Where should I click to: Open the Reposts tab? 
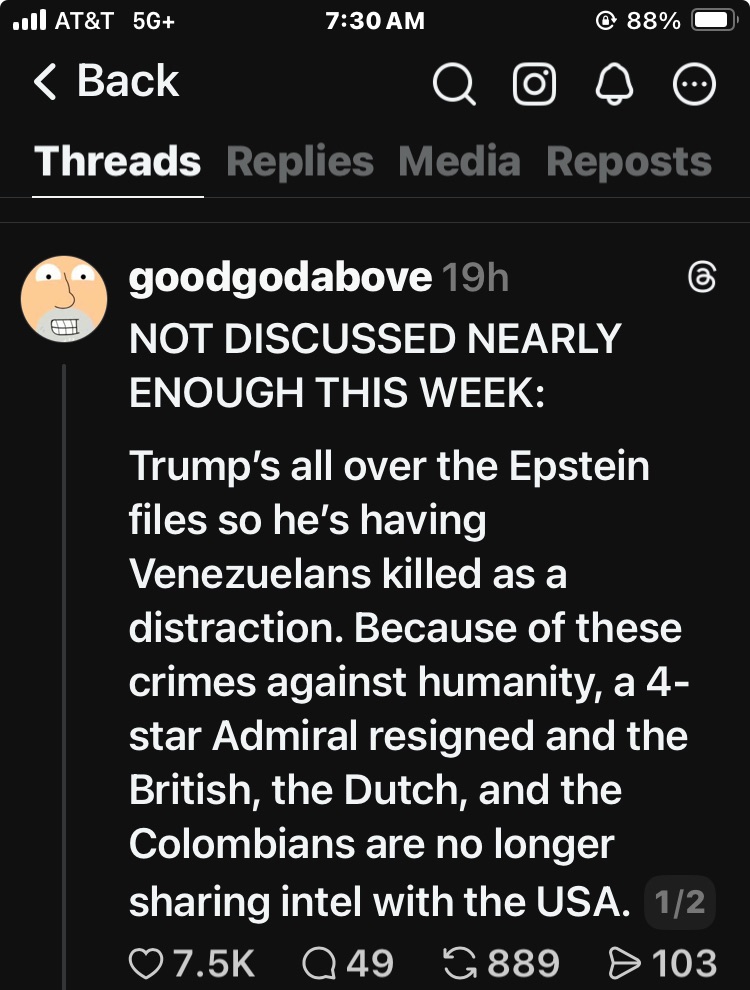[x=629, y=162]
